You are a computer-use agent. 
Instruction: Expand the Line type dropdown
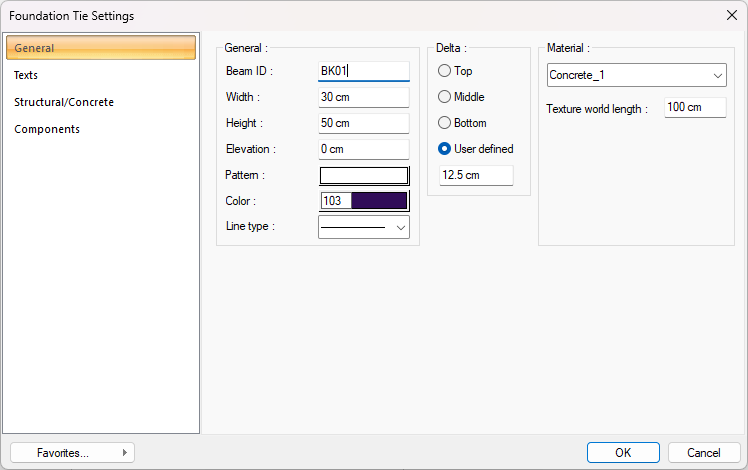tap(363, 227)
